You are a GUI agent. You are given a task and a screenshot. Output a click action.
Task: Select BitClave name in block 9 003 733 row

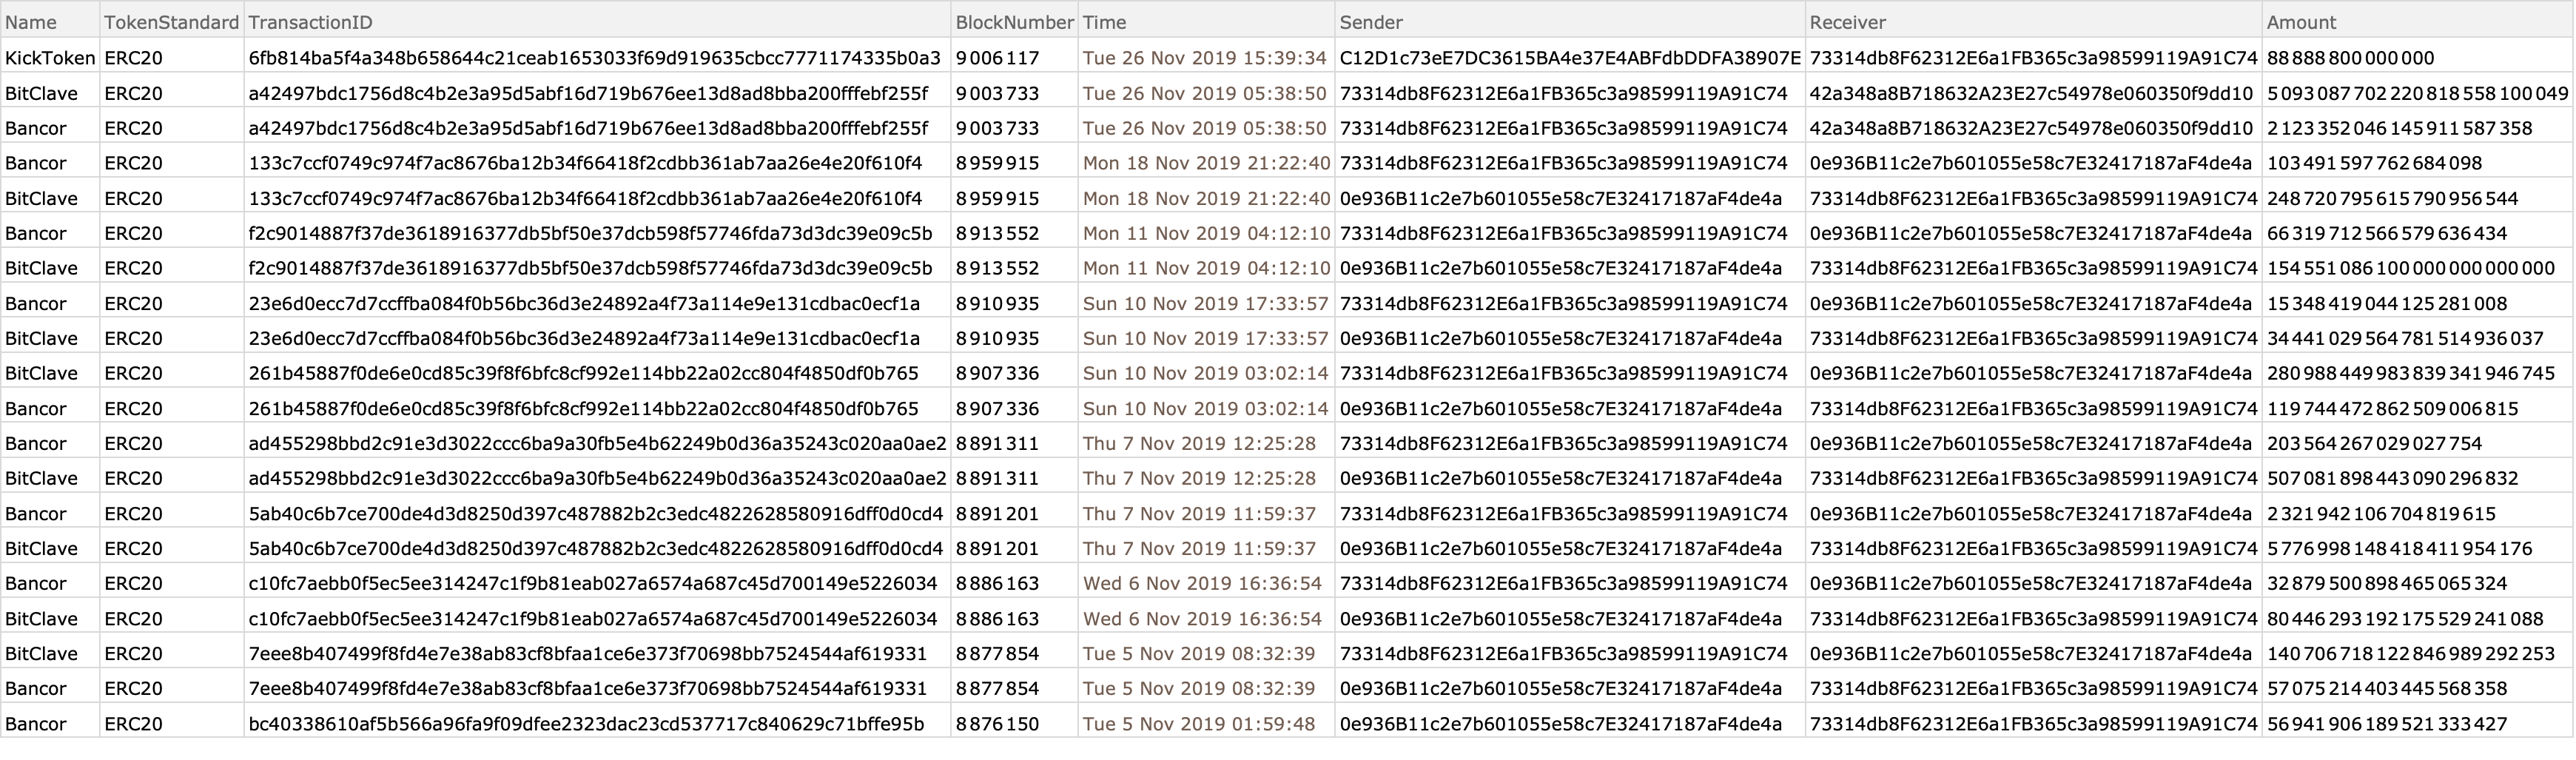(41, 93)
